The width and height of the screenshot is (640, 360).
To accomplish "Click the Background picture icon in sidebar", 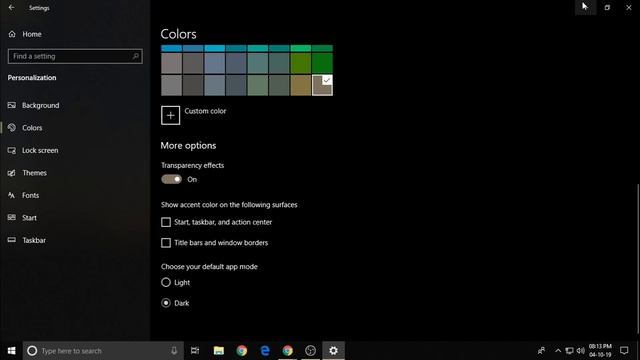I will coord(12,105).
